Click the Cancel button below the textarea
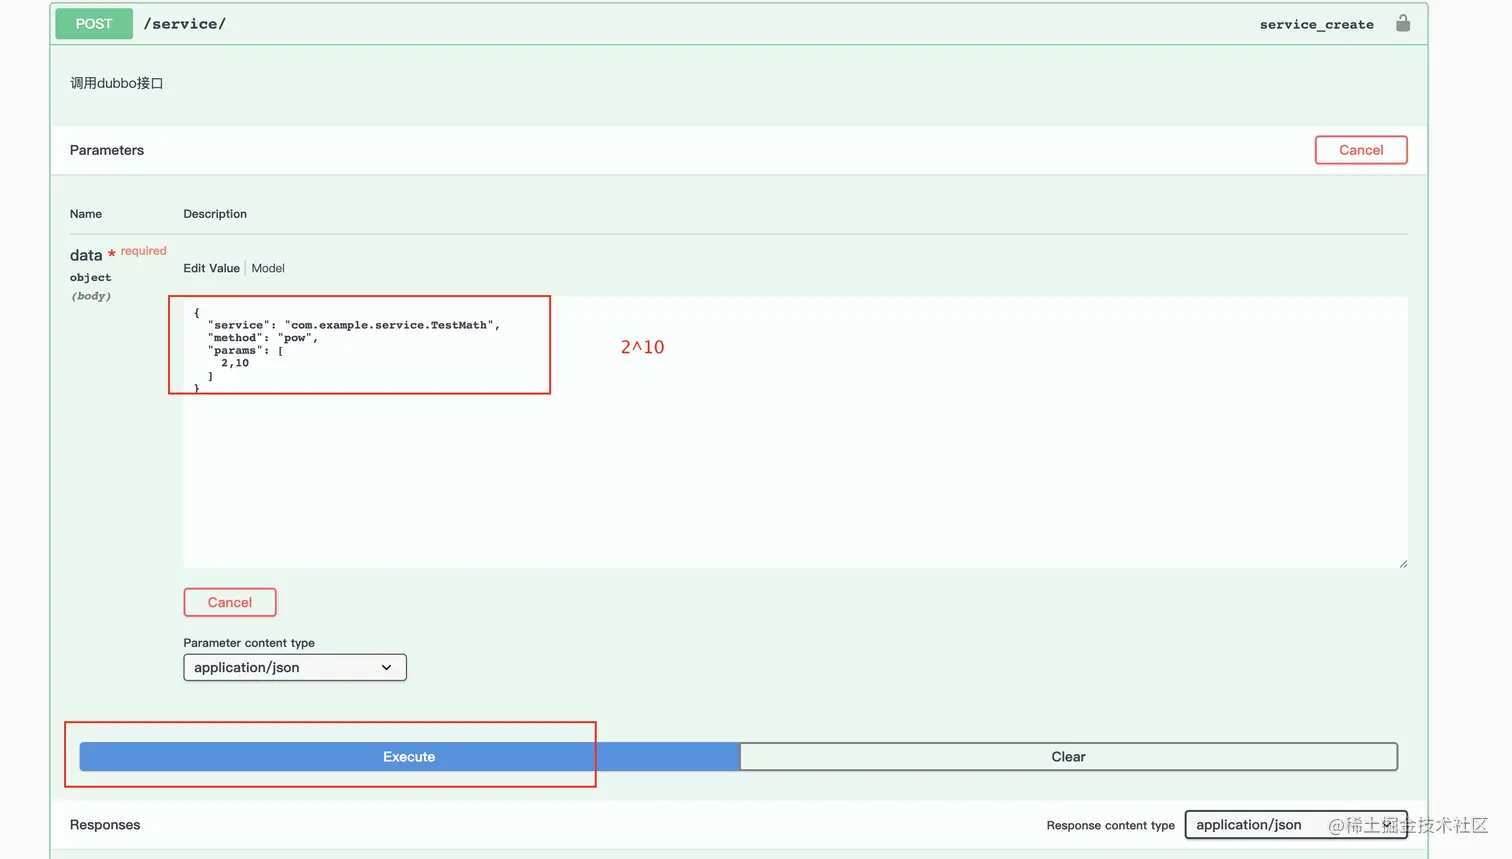The width and height of the screenshot is (1512, 859). tap(230, 602)
